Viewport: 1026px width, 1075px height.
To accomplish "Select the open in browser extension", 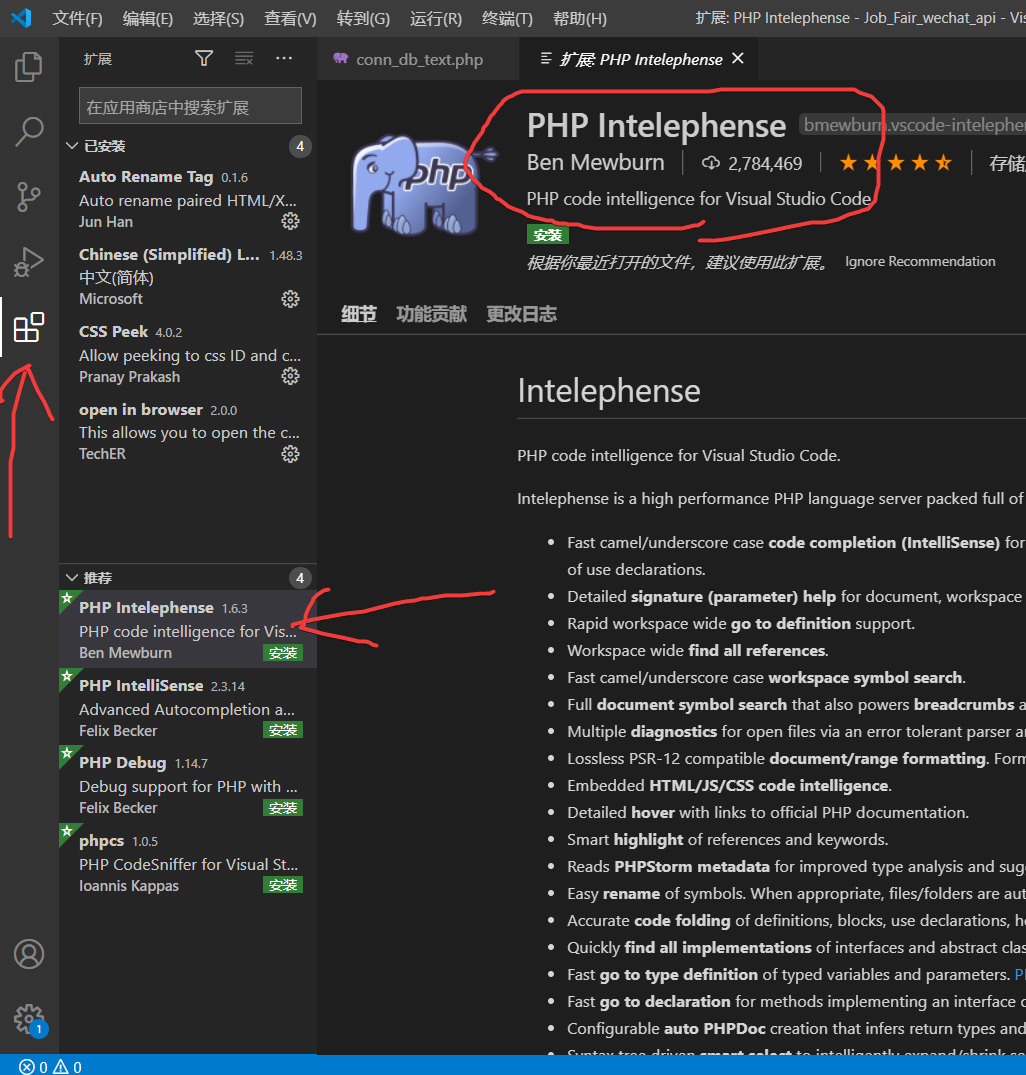I will 188,431.
